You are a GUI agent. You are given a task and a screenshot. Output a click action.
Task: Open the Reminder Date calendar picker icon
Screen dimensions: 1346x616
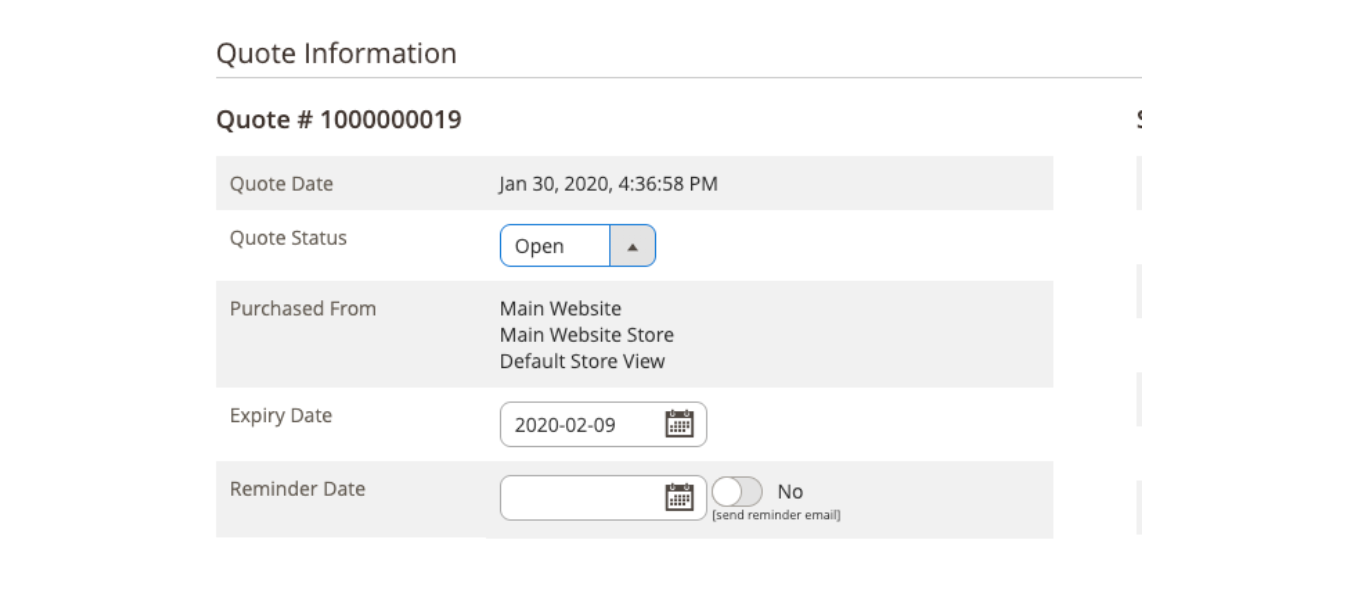pos(679,497)
